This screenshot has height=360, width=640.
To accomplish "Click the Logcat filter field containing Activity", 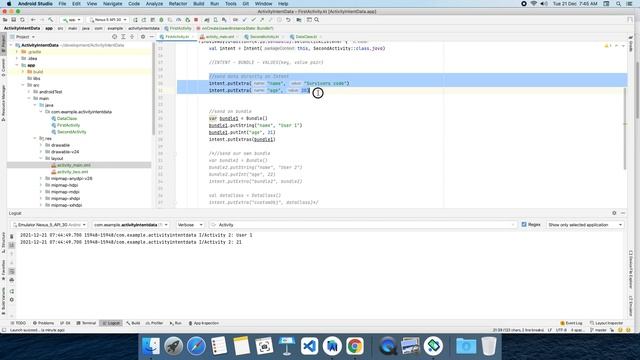I will [x=363, y=225].
